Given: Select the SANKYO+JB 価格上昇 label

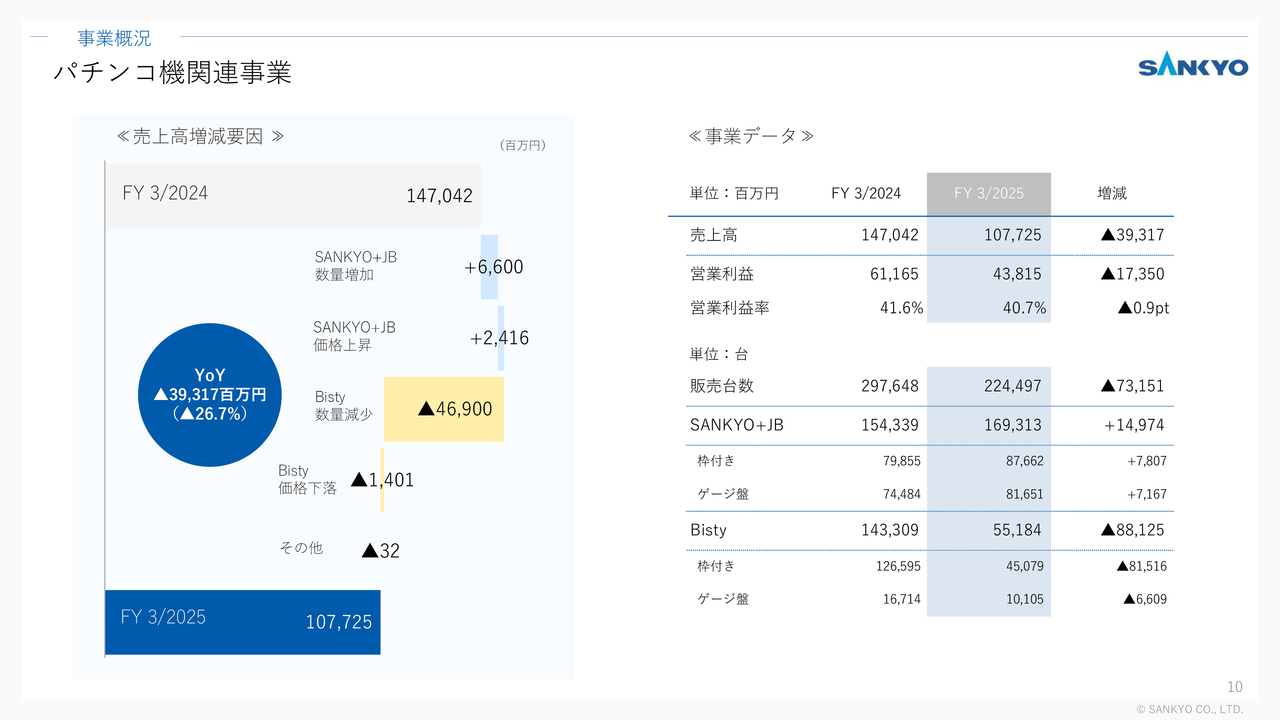Looking at the screenshot, I should [354, 336].
